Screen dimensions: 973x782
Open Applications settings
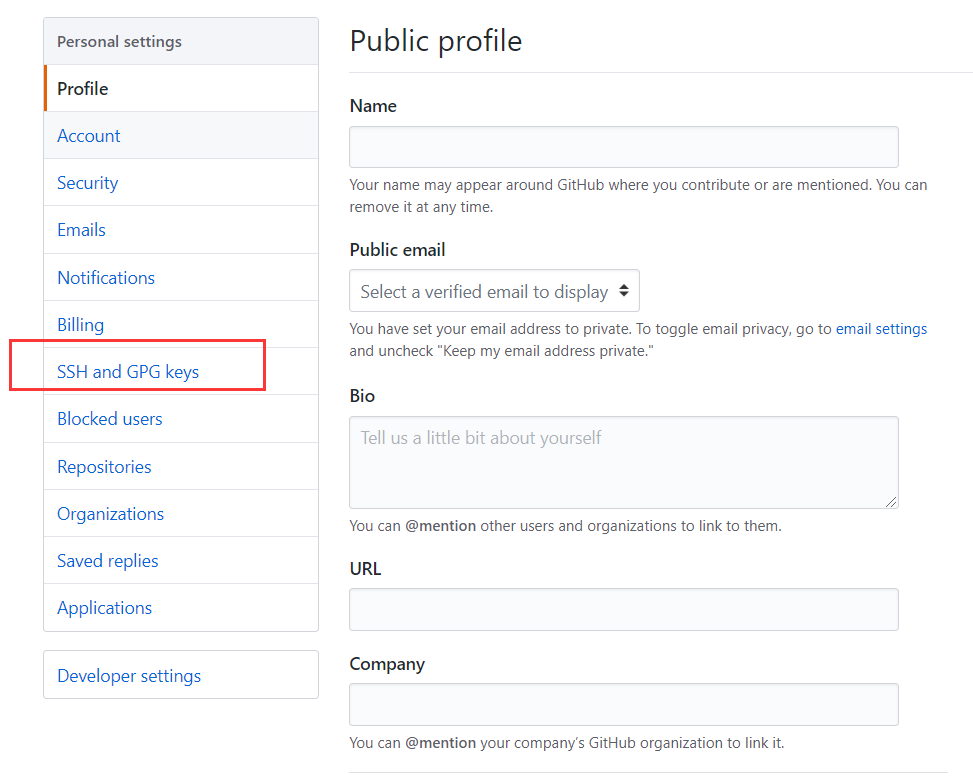tap(181, 608)
